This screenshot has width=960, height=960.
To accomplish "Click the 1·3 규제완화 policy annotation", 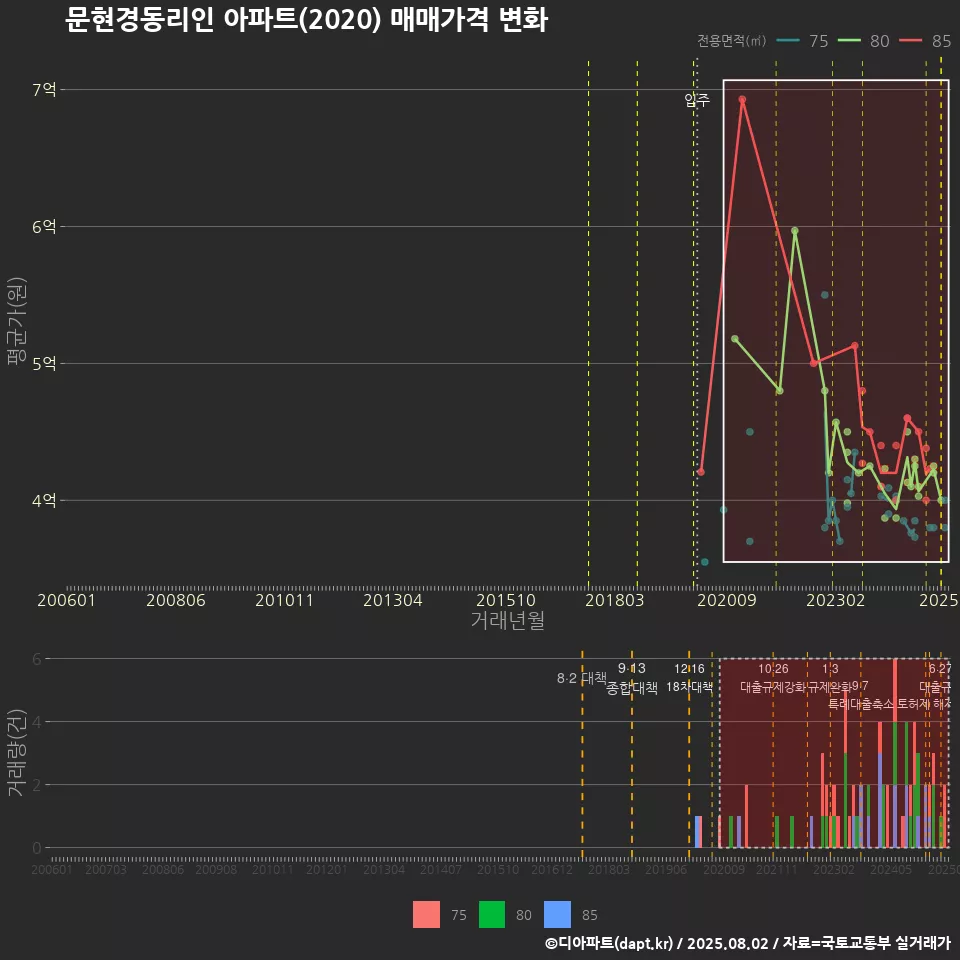I will (830, 678).
